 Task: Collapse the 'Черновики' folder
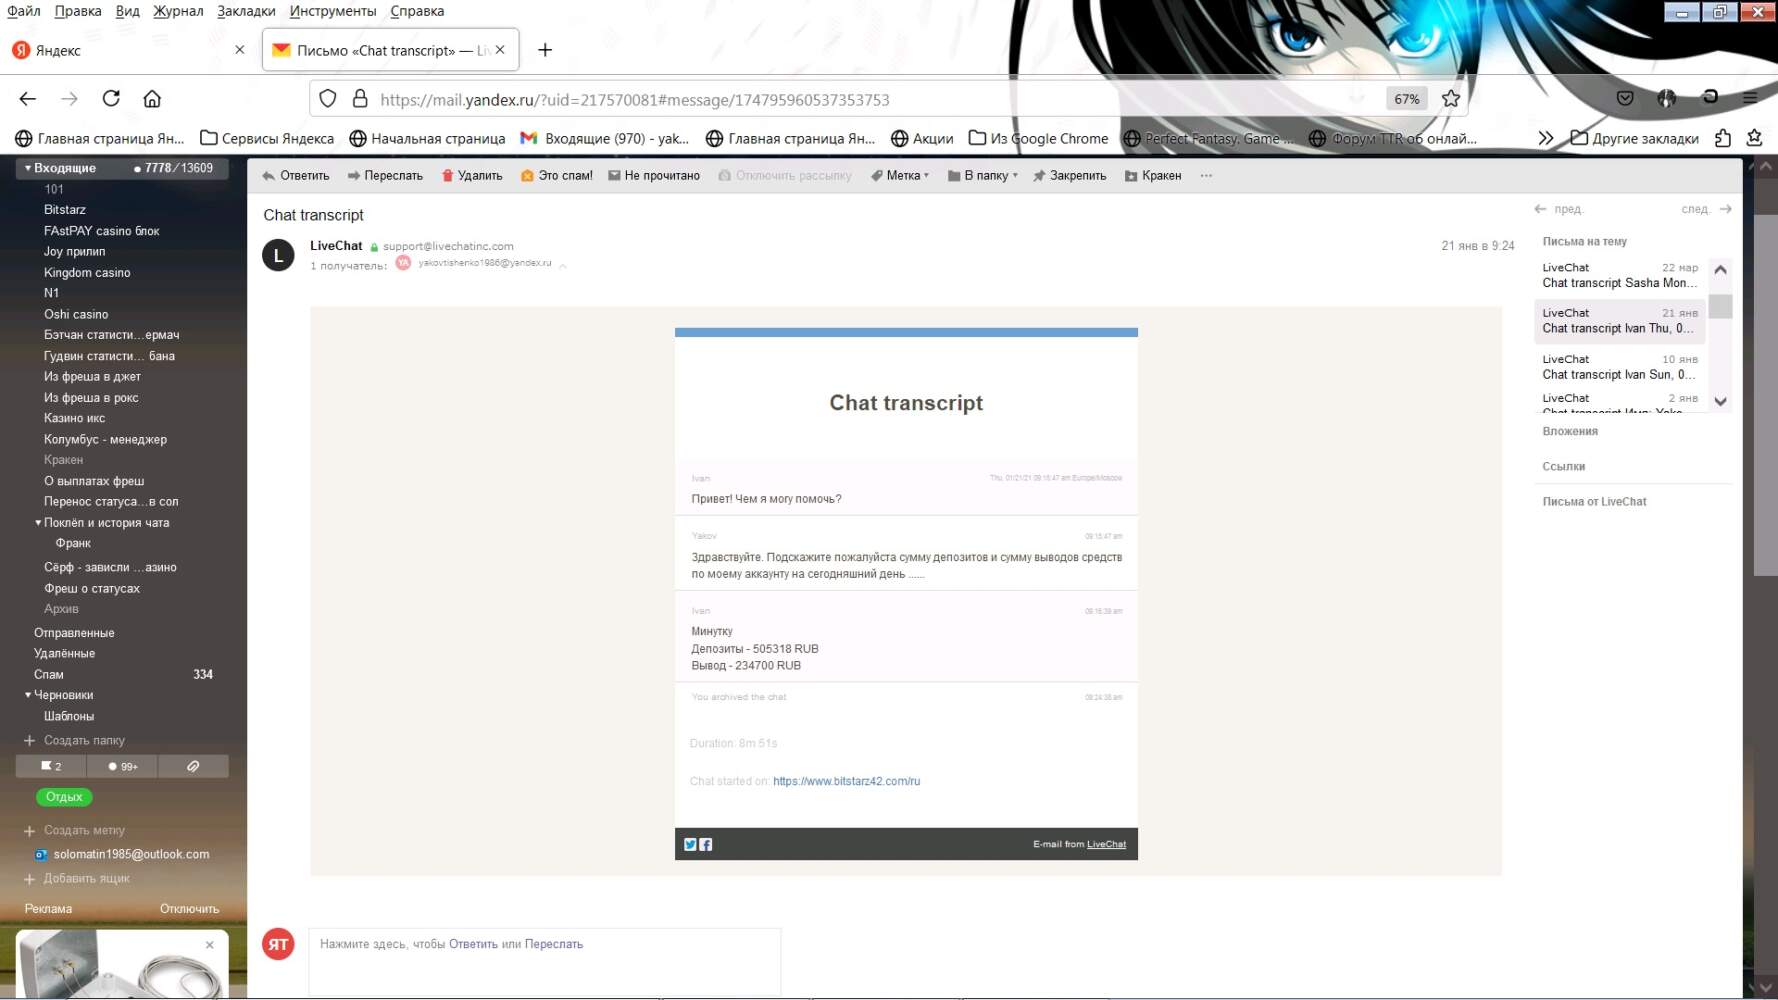28,695
